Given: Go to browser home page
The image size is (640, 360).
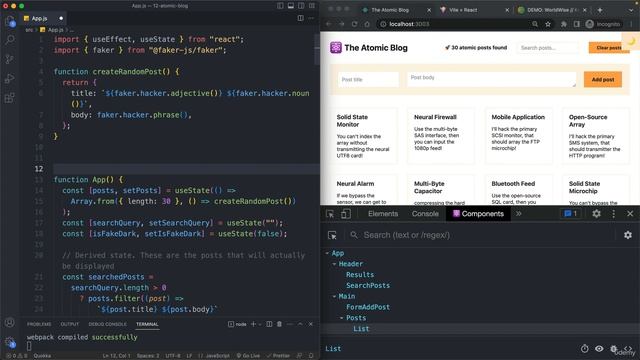Looking at the screenshot, I should coord(367,24).
